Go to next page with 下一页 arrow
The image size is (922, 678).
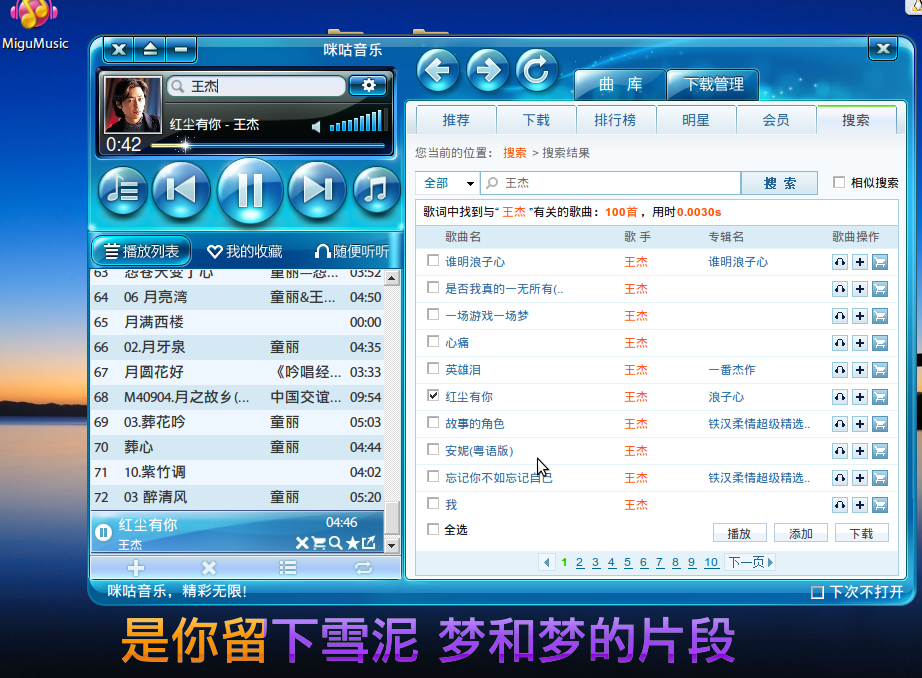[751, 563]
